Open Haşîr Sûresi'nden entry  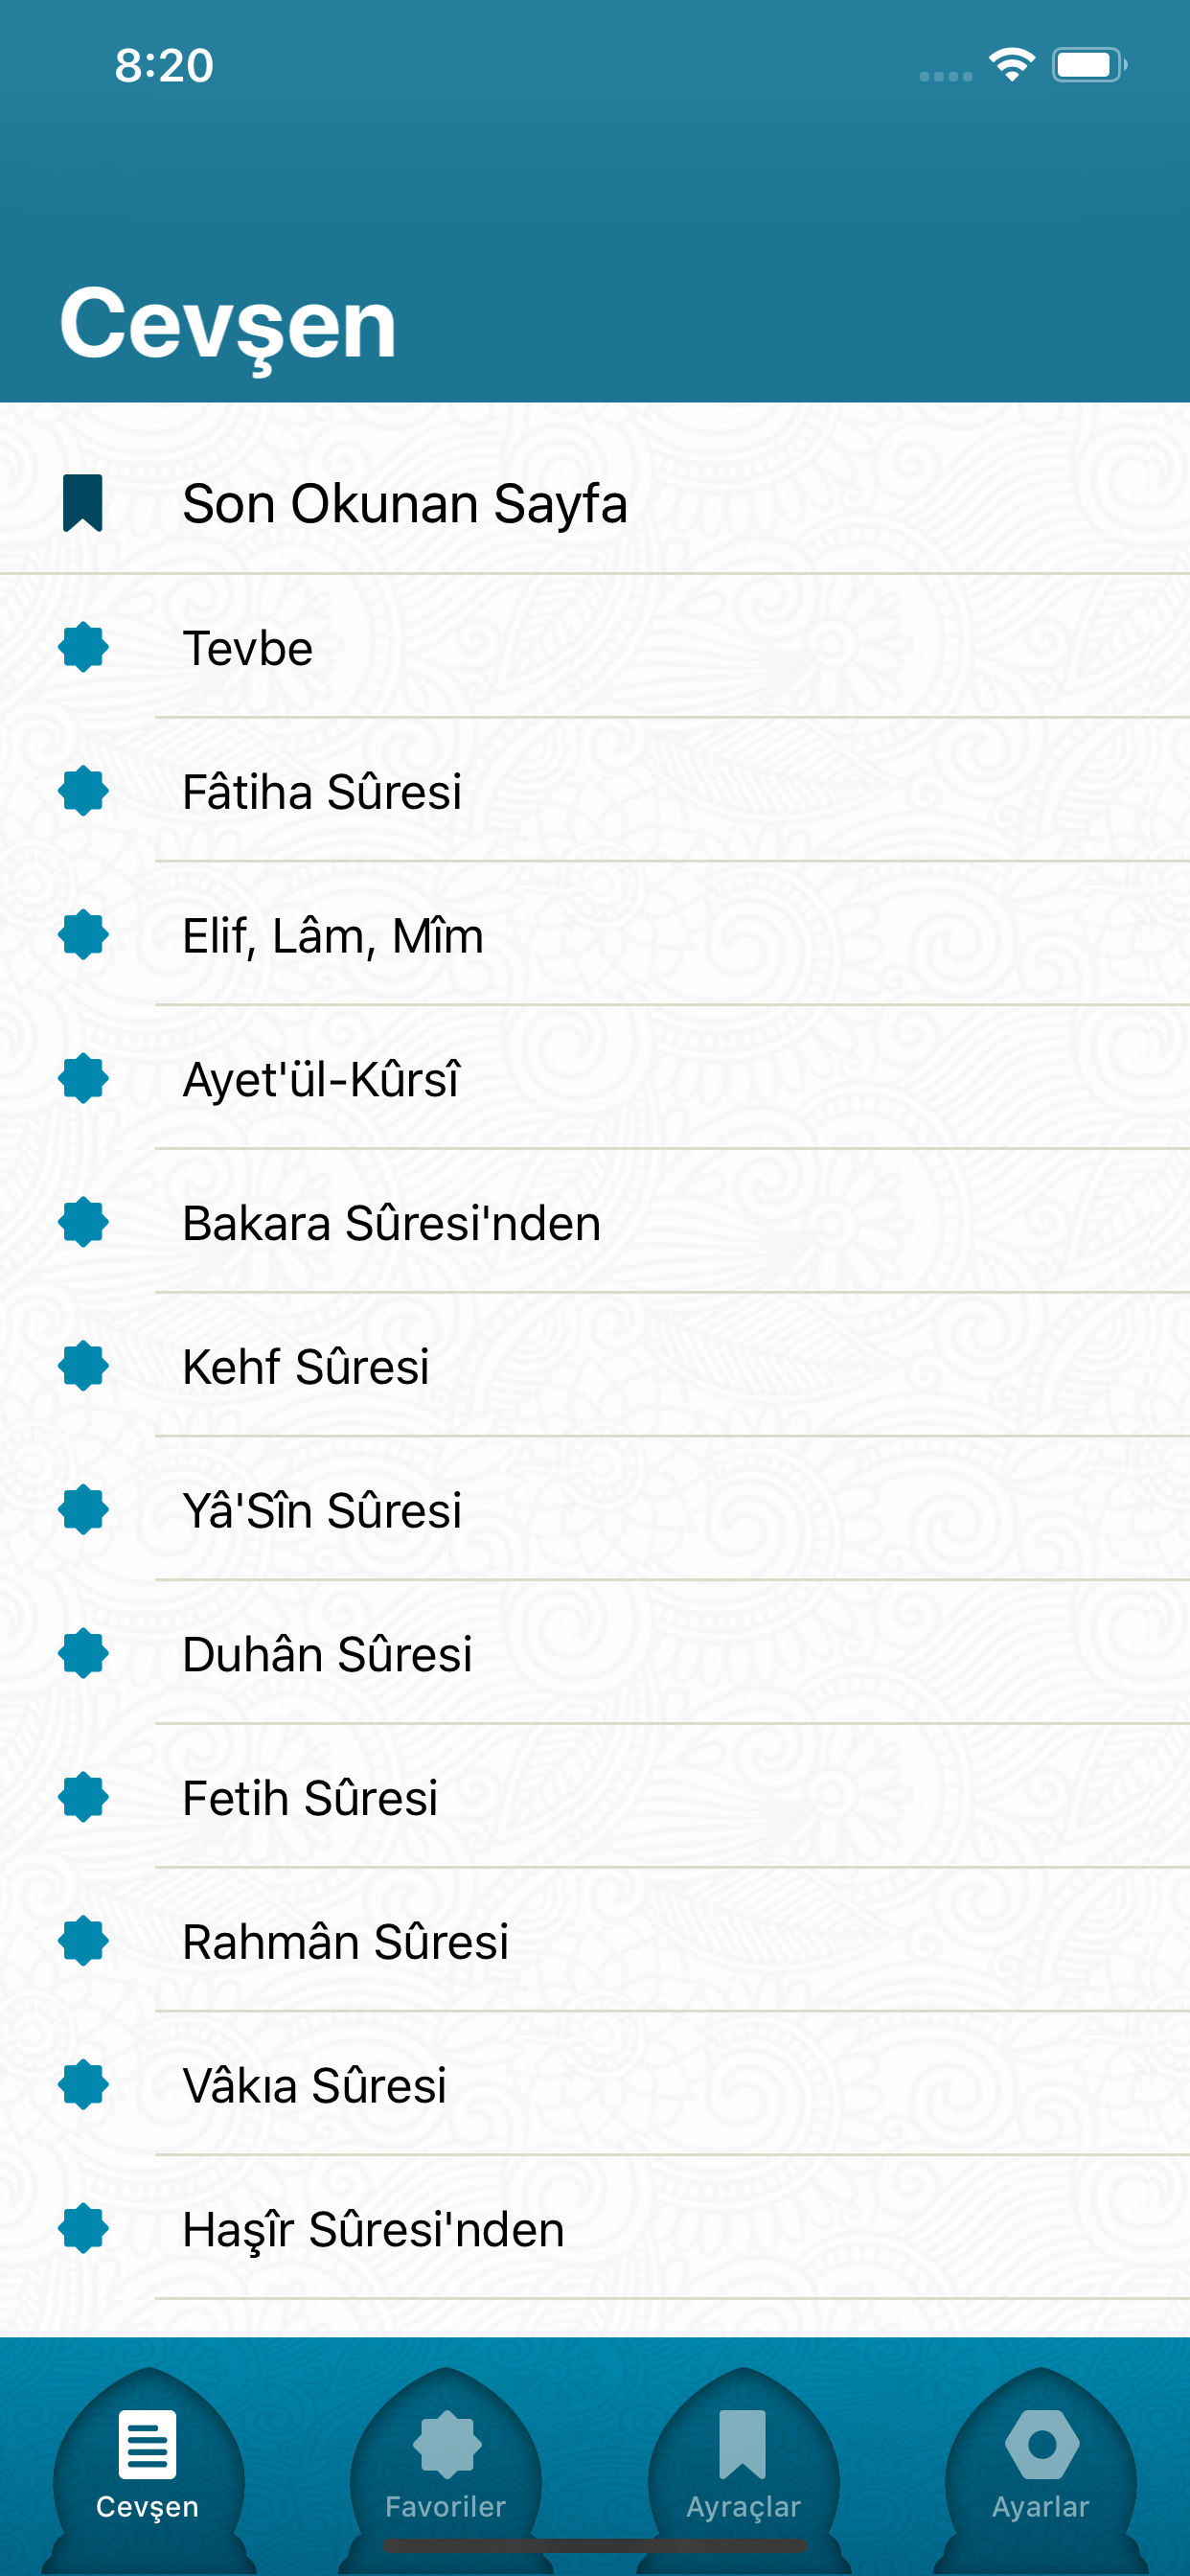pyautogui.click(x=595, y=2229)
